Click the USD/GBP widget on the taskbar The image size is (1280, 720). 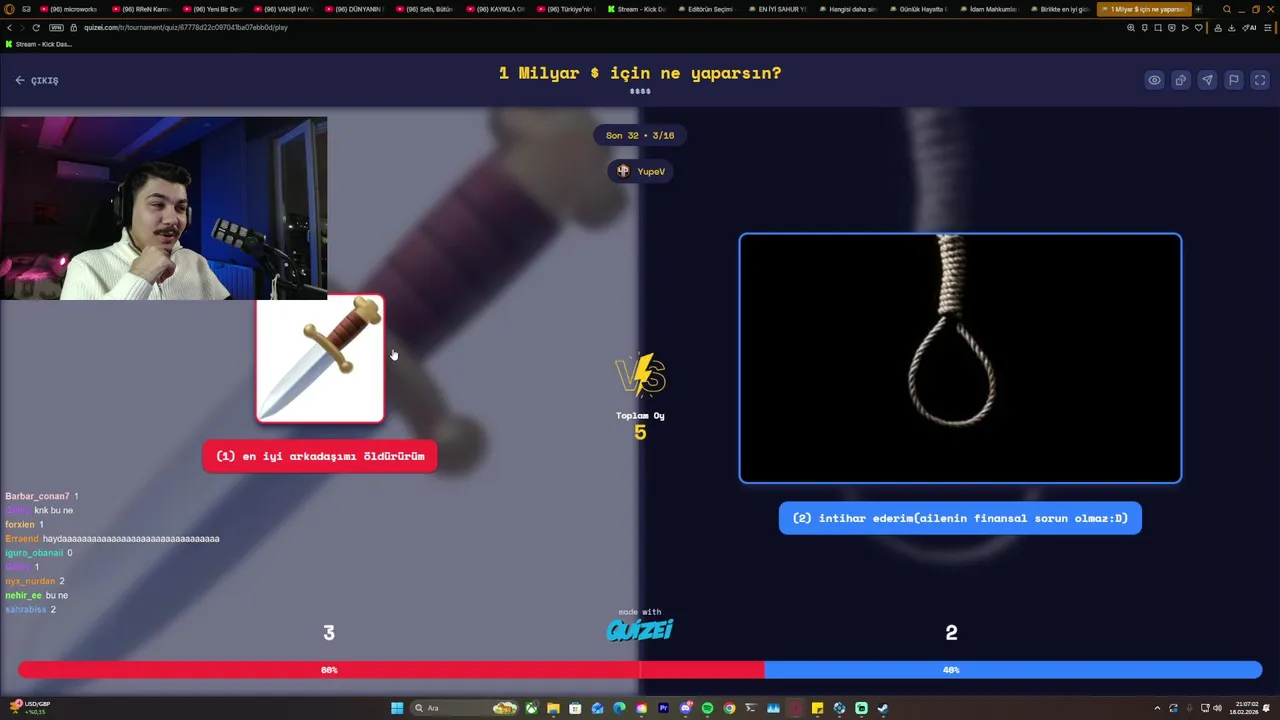click(30, 707)
